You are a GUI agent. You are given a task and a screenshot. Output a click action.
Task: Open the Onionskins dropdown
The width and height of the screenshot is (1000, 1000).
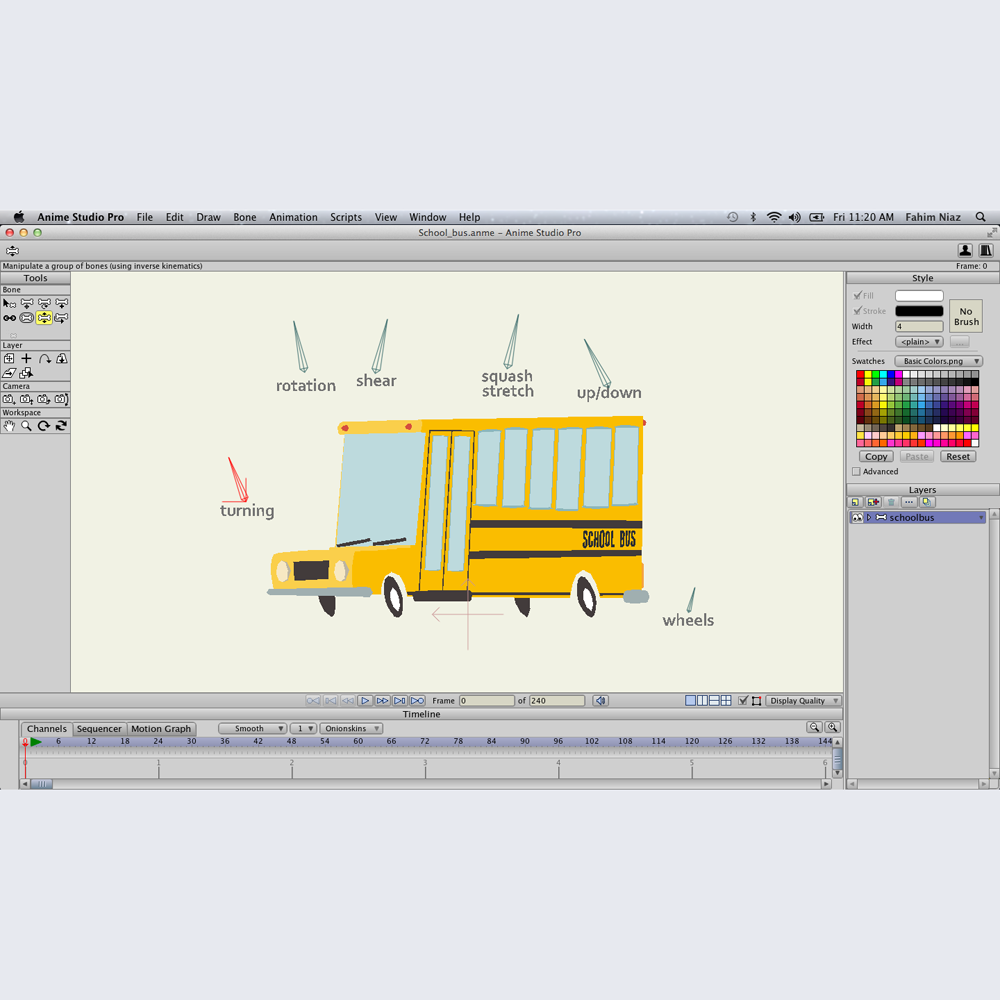click(351, 728)
